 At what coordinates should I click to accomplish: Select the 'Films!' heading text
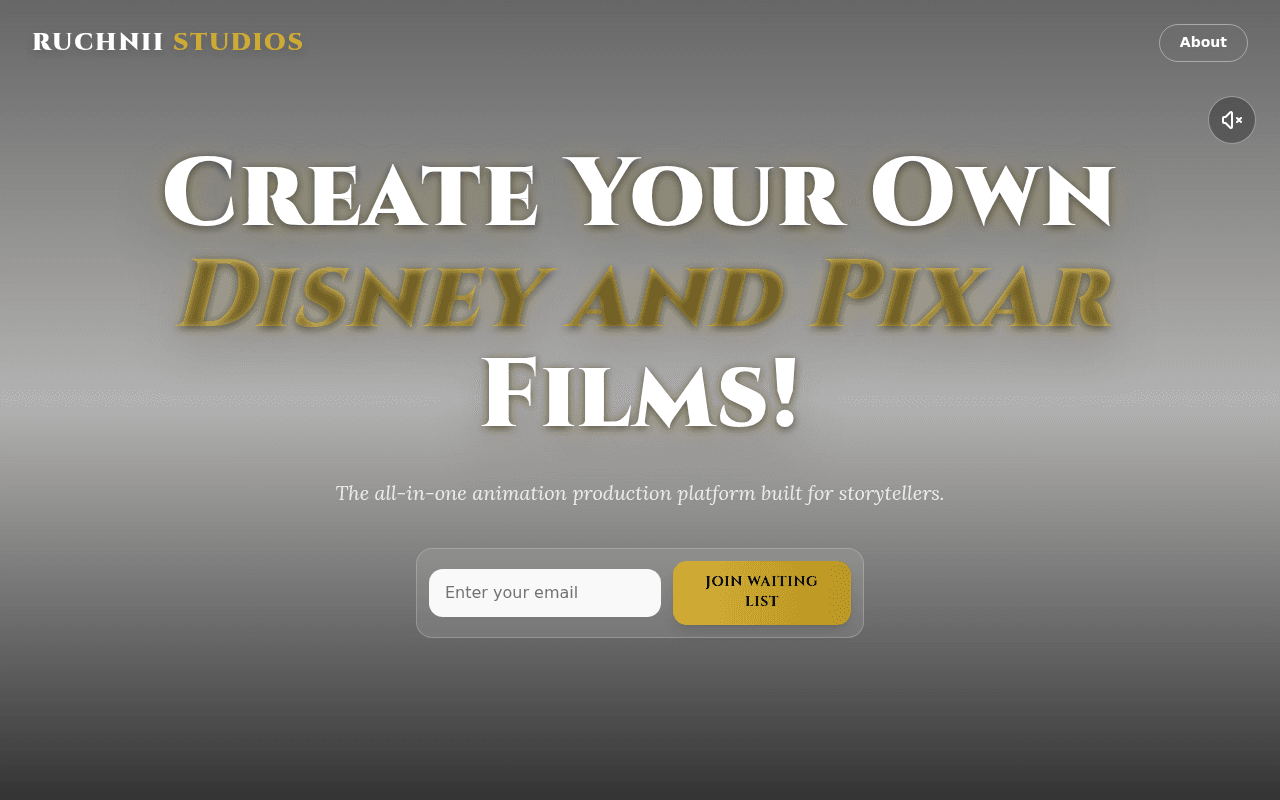(x=640, y=392)
